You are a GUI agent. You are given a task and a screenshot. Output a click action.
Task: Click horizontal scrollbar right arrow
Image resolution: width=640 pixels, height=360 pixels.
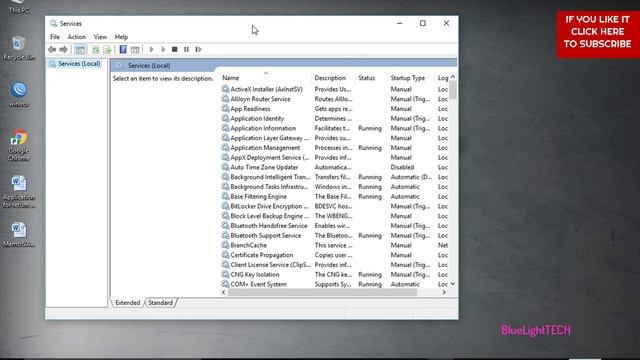pos(444,292)
